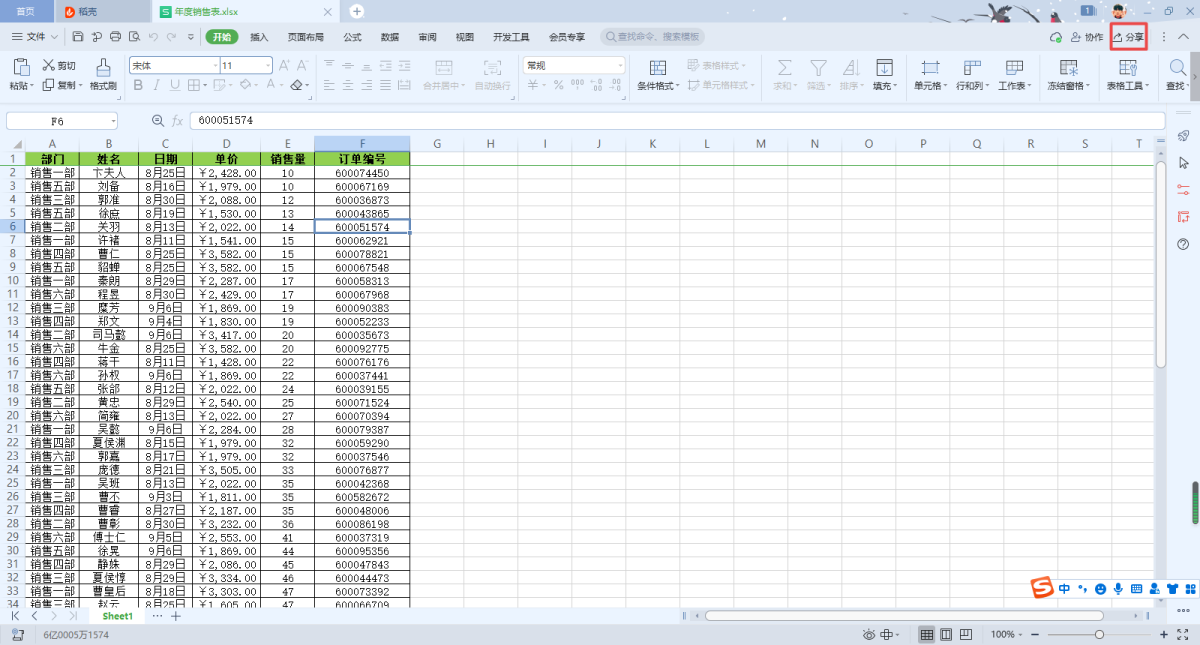The image size is (1200, 645).
Task: Click the 分享 (Share) button
Action: pyautogui.click(x=1128, y=37)
